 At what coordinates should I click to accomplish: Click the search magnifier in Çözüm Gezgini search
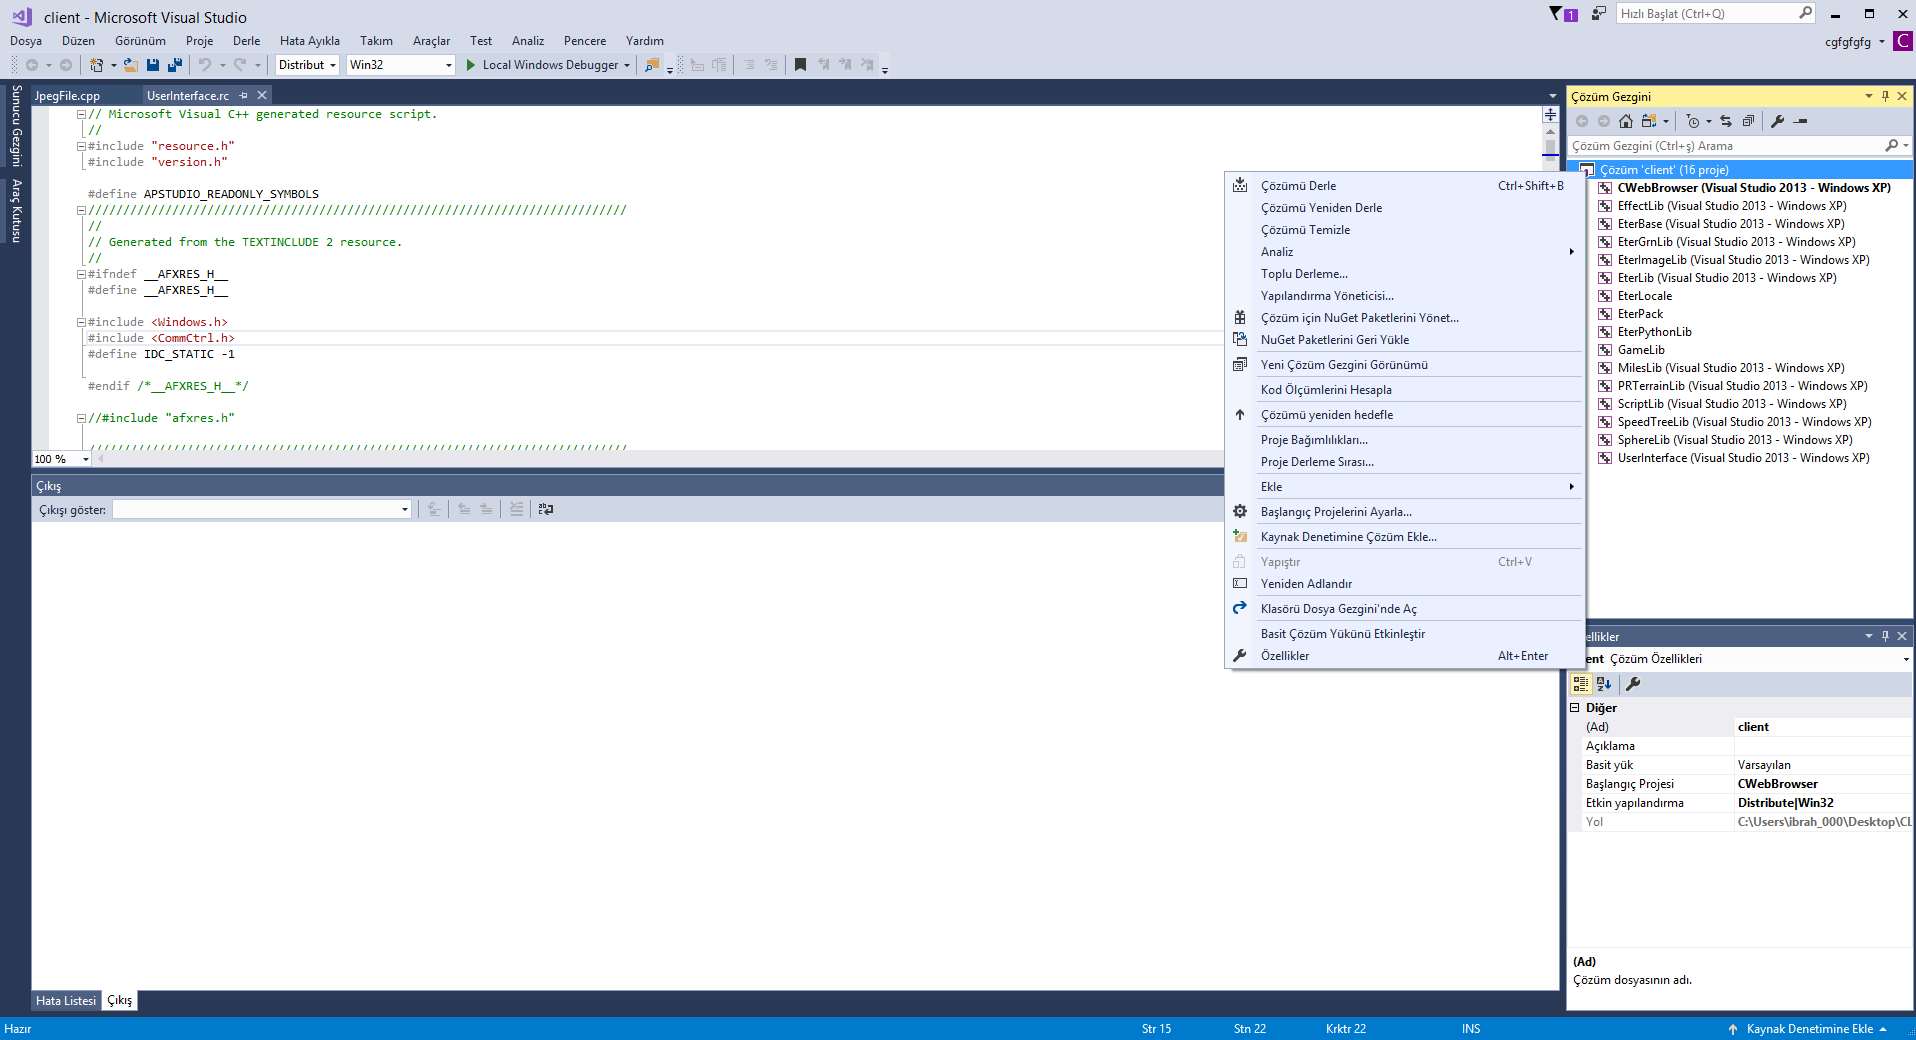(1891, 146)
